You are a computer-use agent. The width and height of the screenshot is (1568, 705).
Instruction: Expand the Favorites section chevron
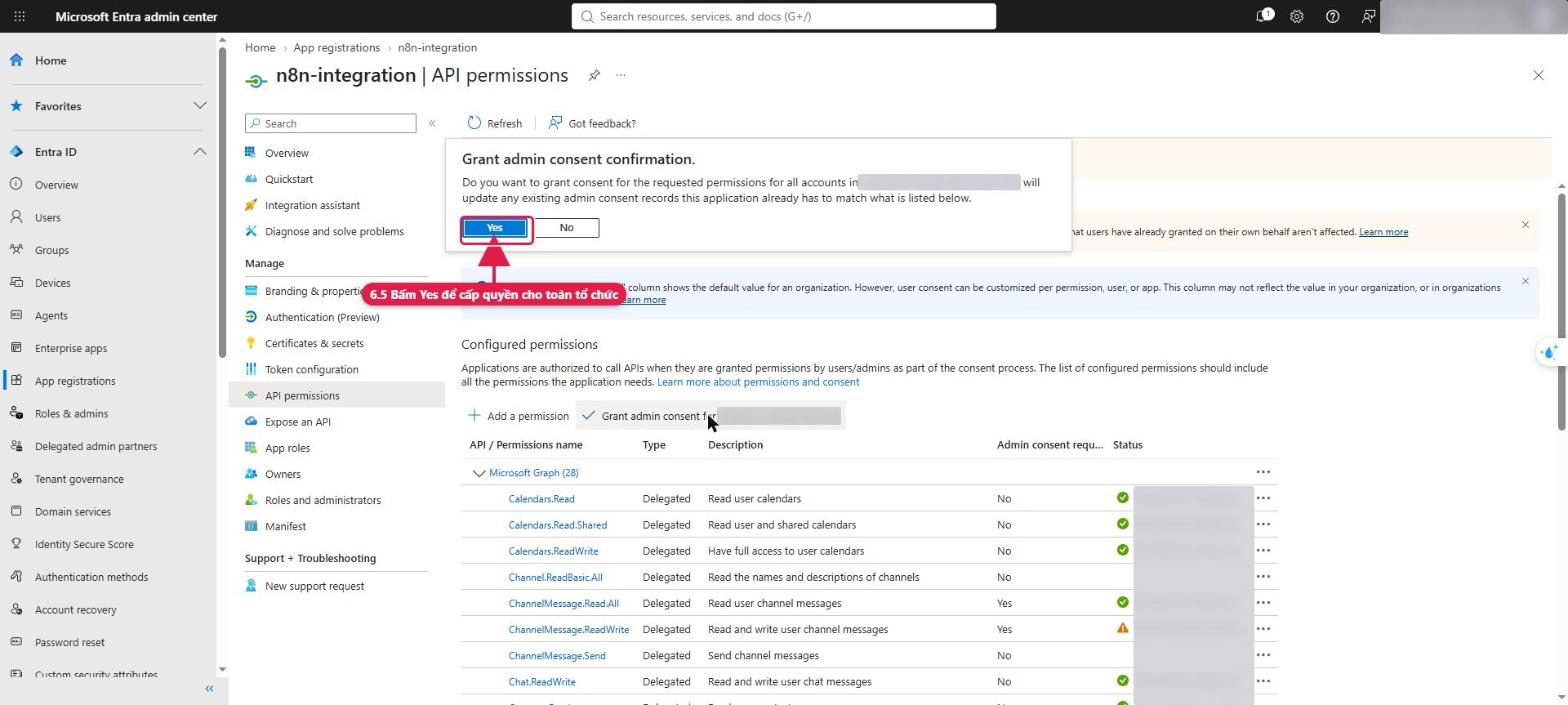(199, 106)
